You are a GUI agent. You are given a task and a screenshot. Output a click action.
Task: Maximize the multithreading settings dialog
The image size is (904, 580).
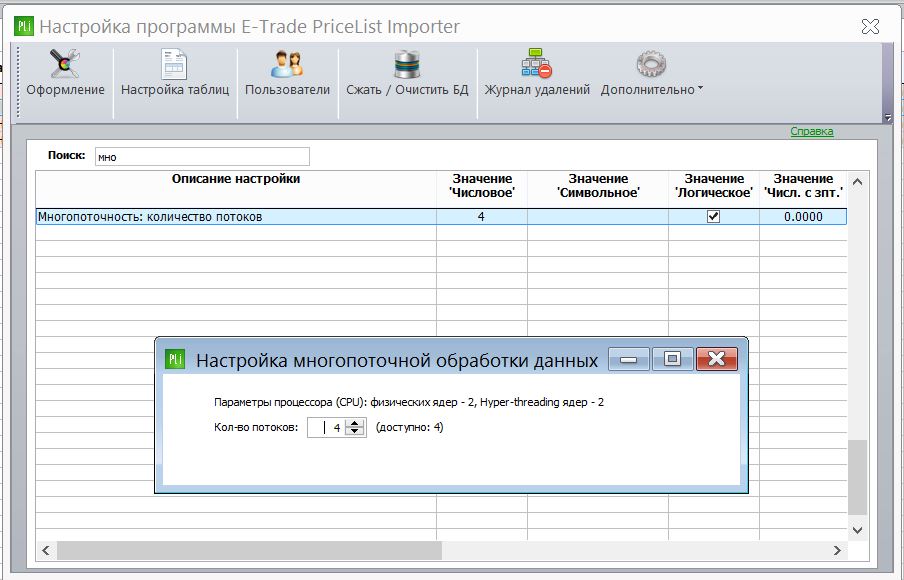click(672, 359)
